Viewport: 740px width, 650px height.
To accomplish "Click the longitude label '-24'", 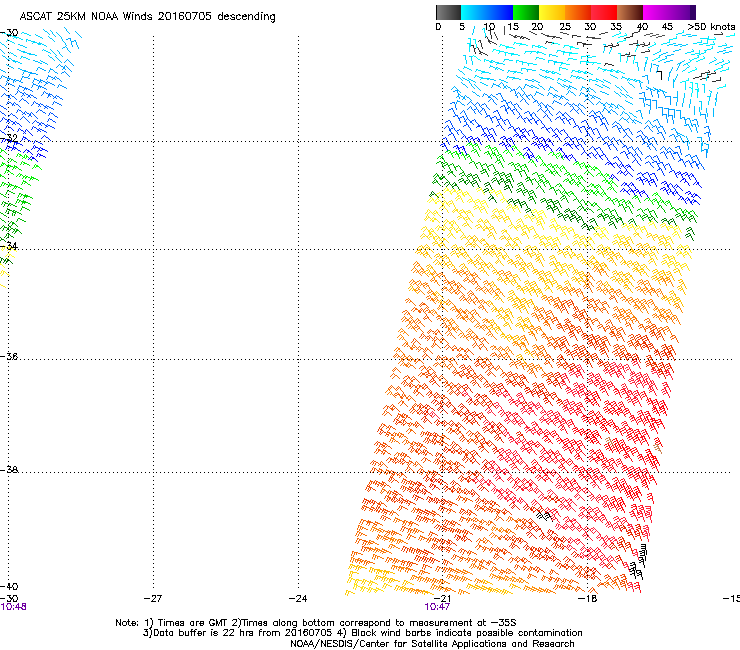I will coord(298,599).
